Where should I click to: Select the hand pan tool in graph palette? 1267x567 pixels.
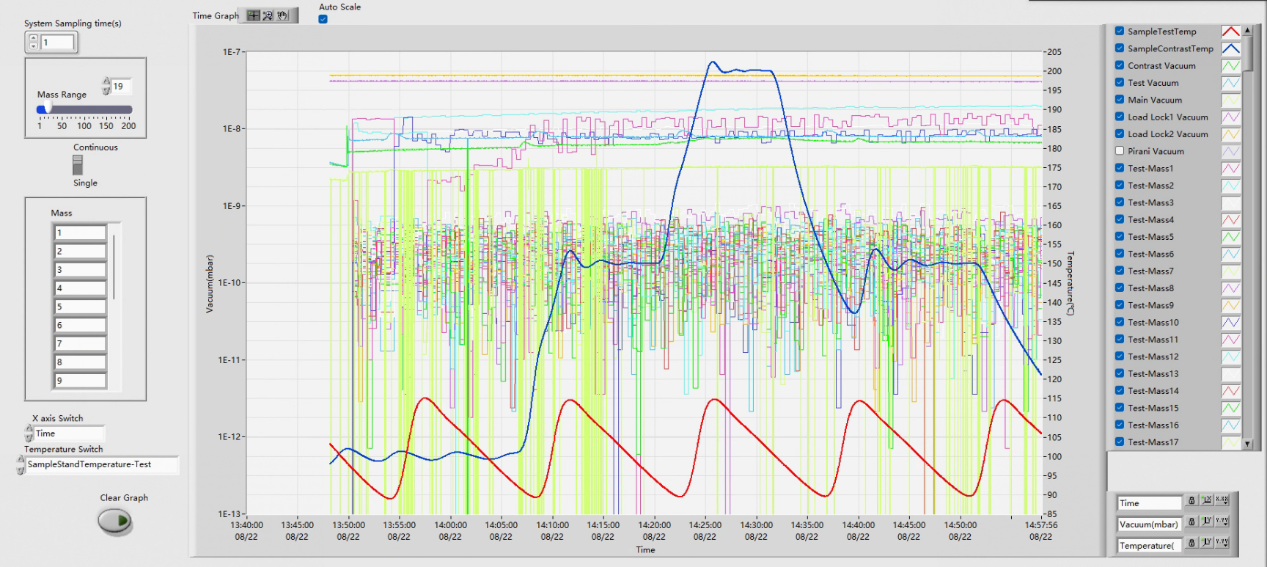point(283,15)
